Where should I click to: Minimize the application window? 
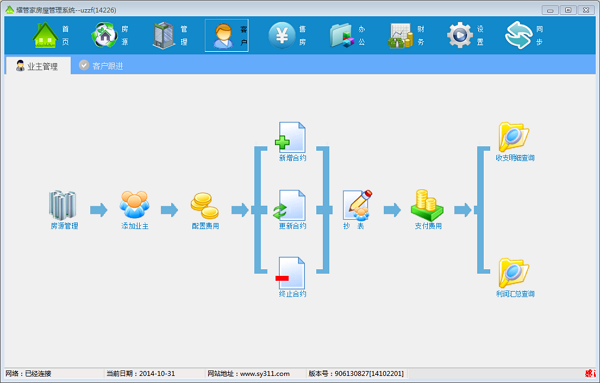point(550,10)
